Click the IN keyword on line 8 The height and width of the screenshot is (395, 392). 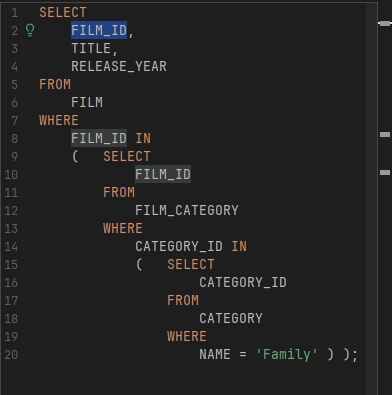pyautogui.click(x=143, y=138)
